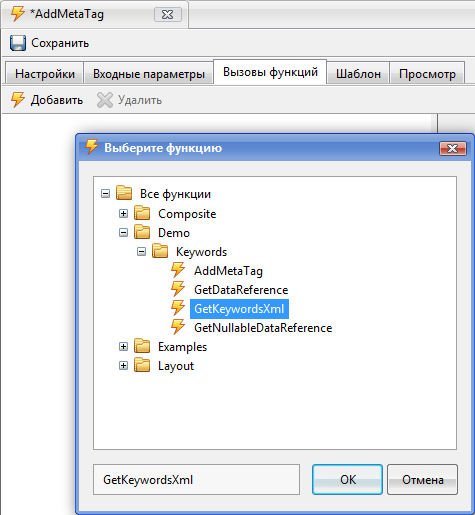Select the Demo tree item
The width and height of the screenshot is (475, 515).
174,233
